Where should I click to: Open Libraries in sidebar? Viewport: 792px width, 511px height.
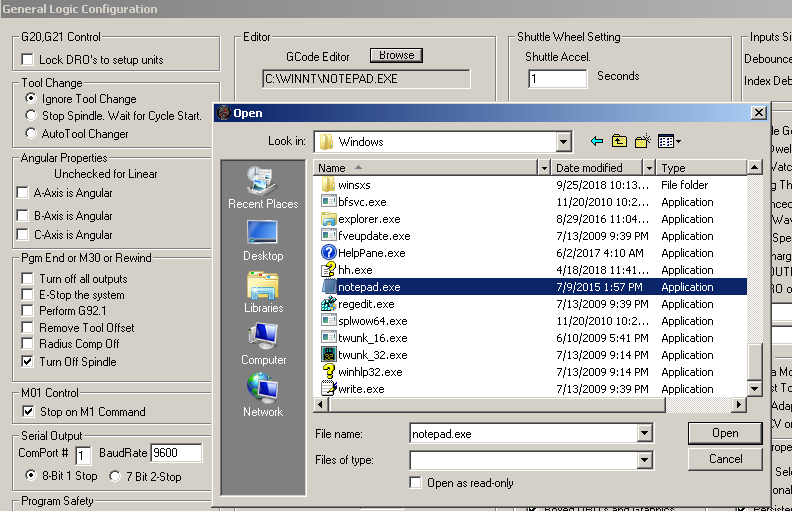click(263, 293)
